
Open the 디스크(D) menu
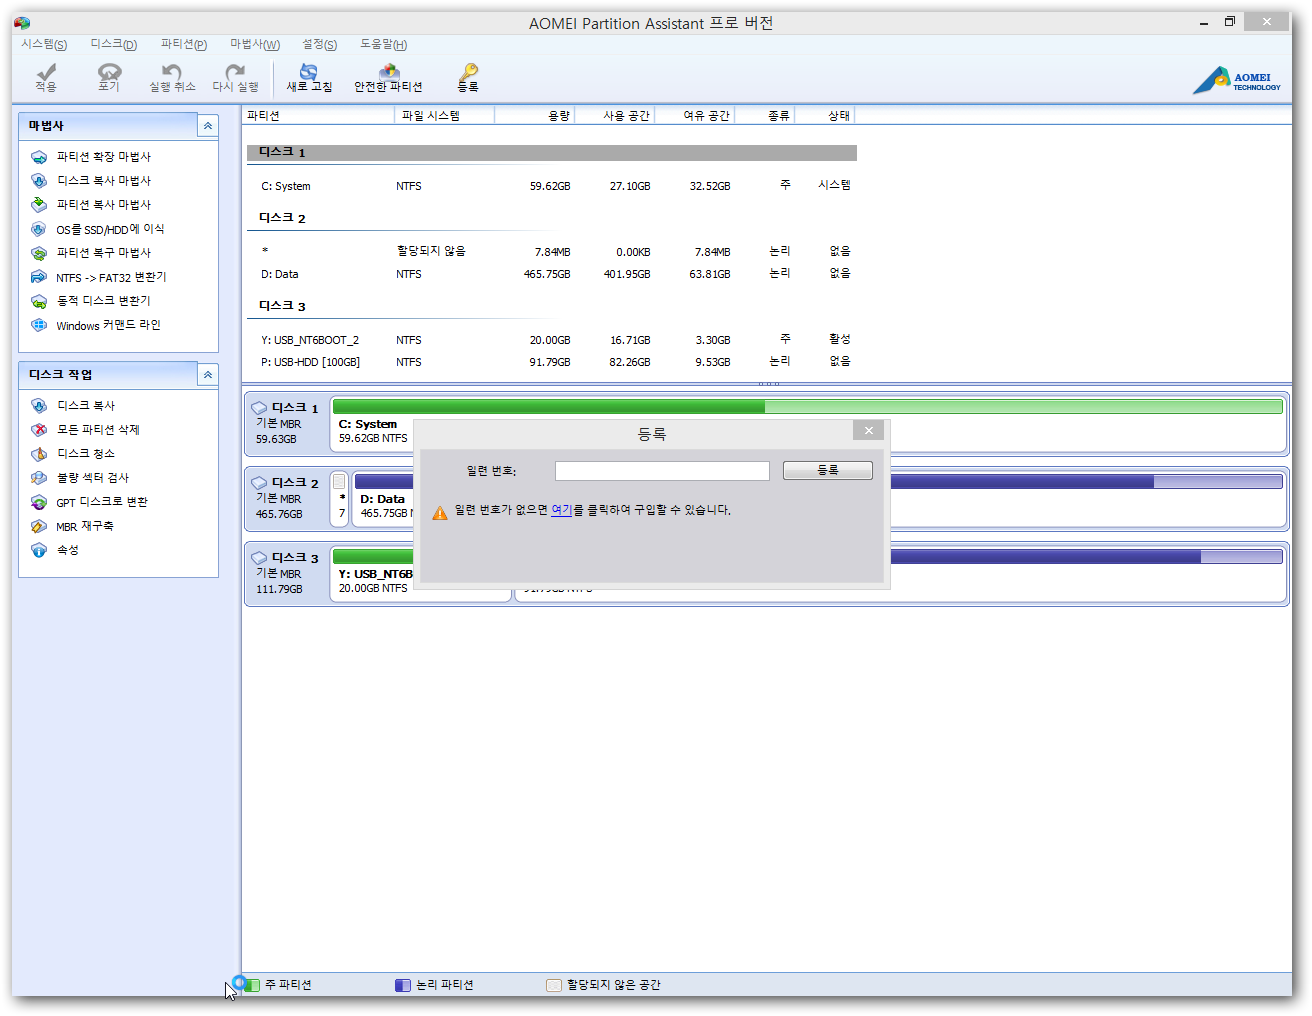(113, 44)
